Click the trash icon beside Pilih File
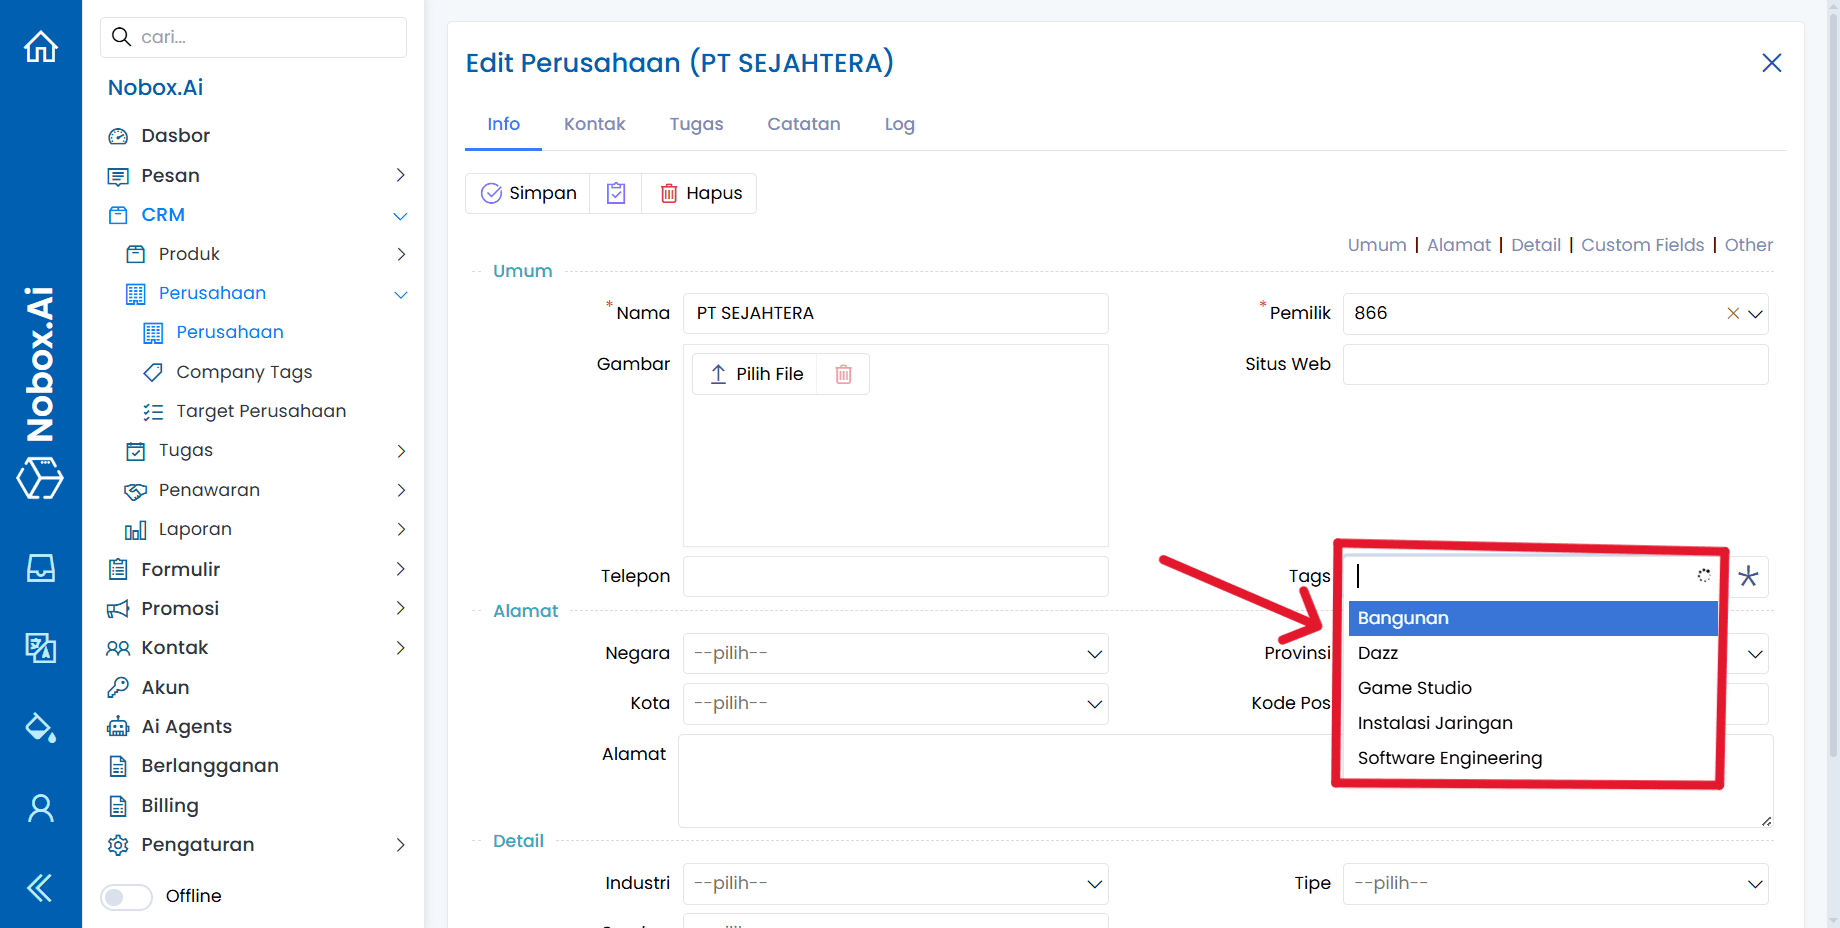 click(x=843, y=374)
